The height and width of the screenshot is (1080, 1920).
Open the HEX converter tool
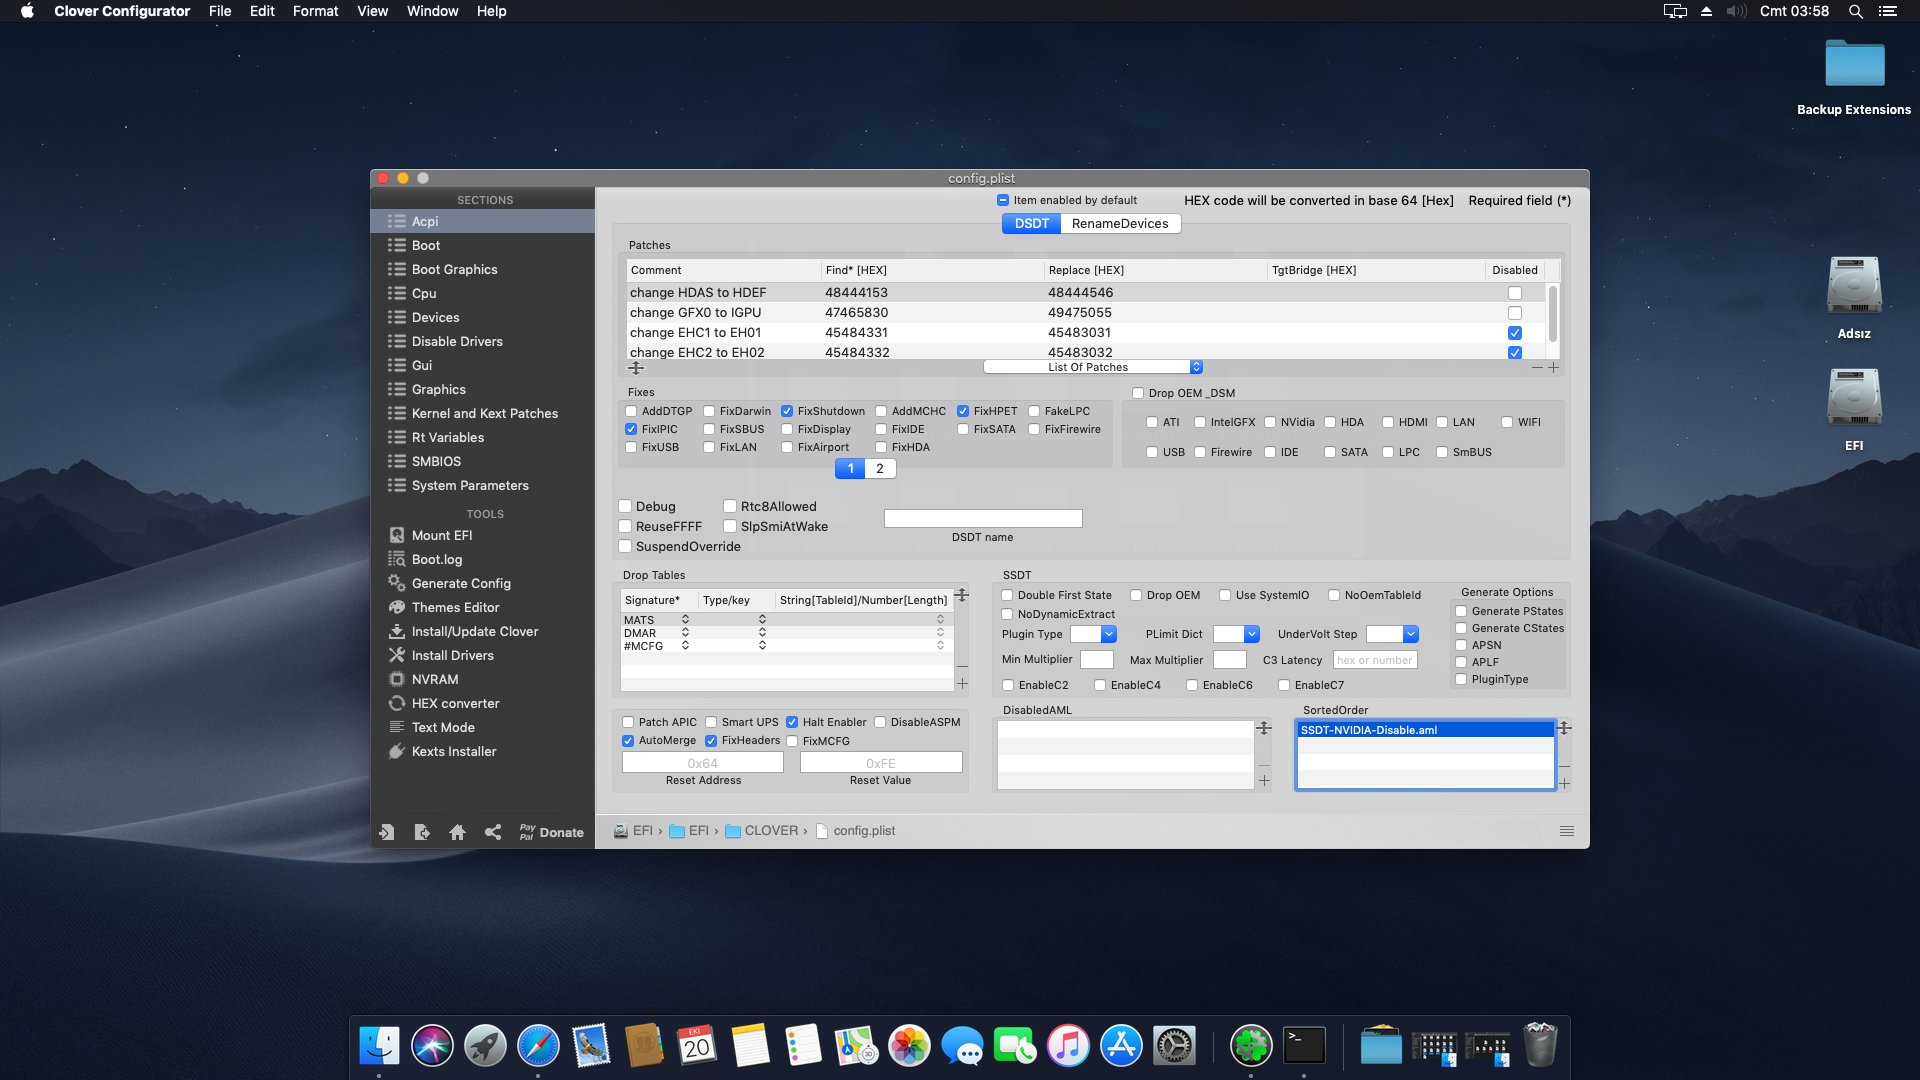point(454,703)
